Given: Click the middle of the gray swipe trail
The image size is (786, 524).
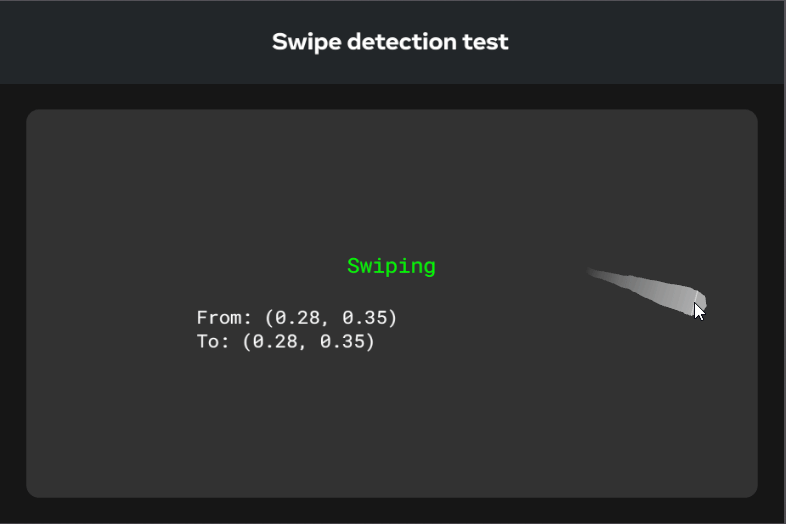Looking at the screenshot, I should [x=645, y=286].
